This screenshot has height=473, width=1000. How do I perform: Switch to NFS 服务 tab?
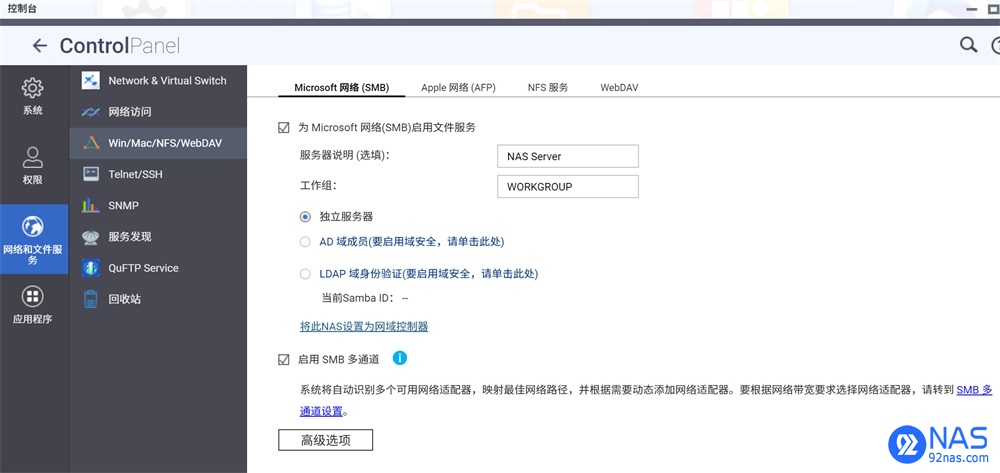(548, 87)
